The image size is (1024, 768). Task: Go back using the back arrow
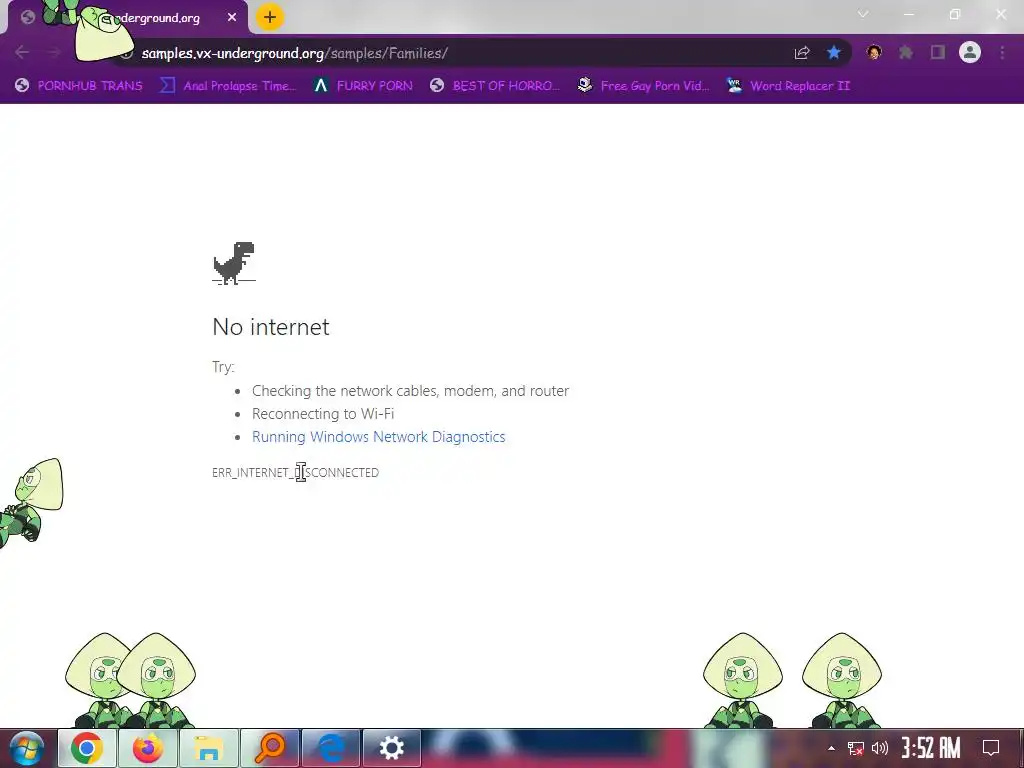click(x=22, y=52)
